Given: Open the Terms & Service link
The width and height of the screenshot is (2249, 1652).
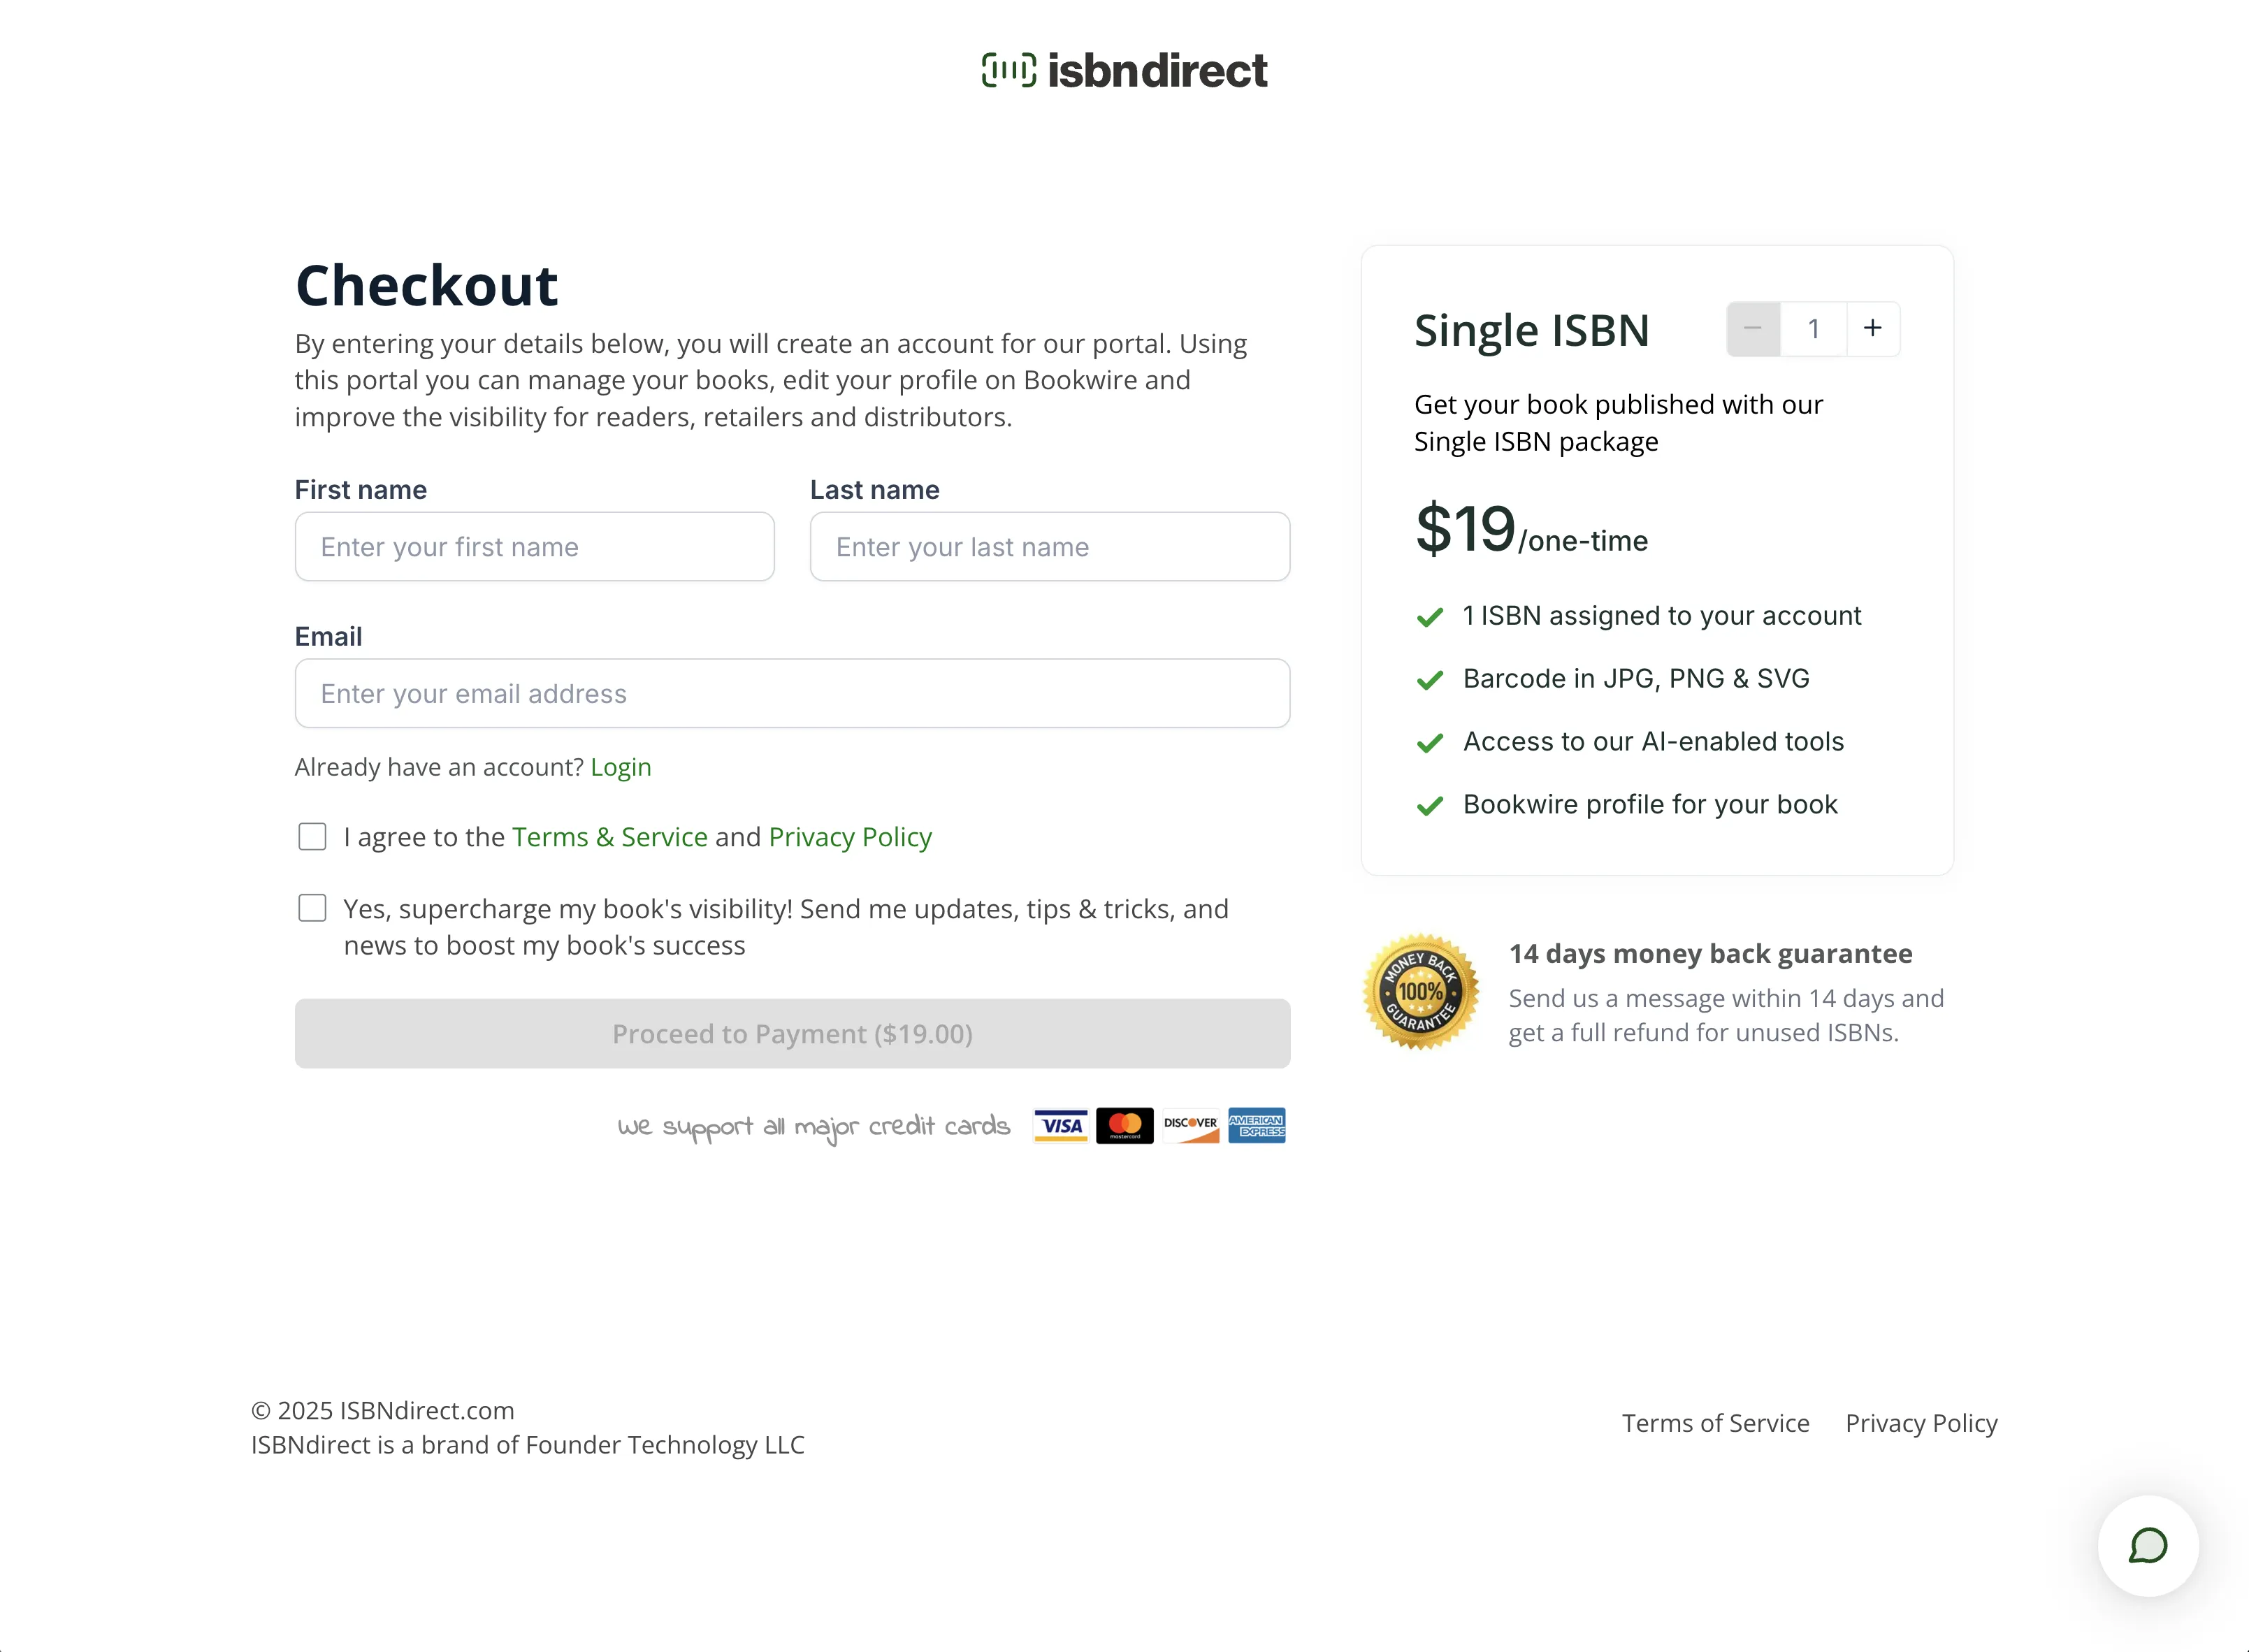Looking at the screenshot, I should pyautogui.click(x=609, y=837).
